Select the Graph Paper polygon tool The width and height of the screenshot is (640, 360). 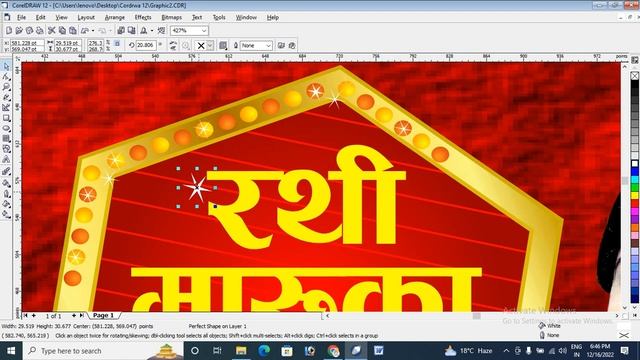point(6,139)
